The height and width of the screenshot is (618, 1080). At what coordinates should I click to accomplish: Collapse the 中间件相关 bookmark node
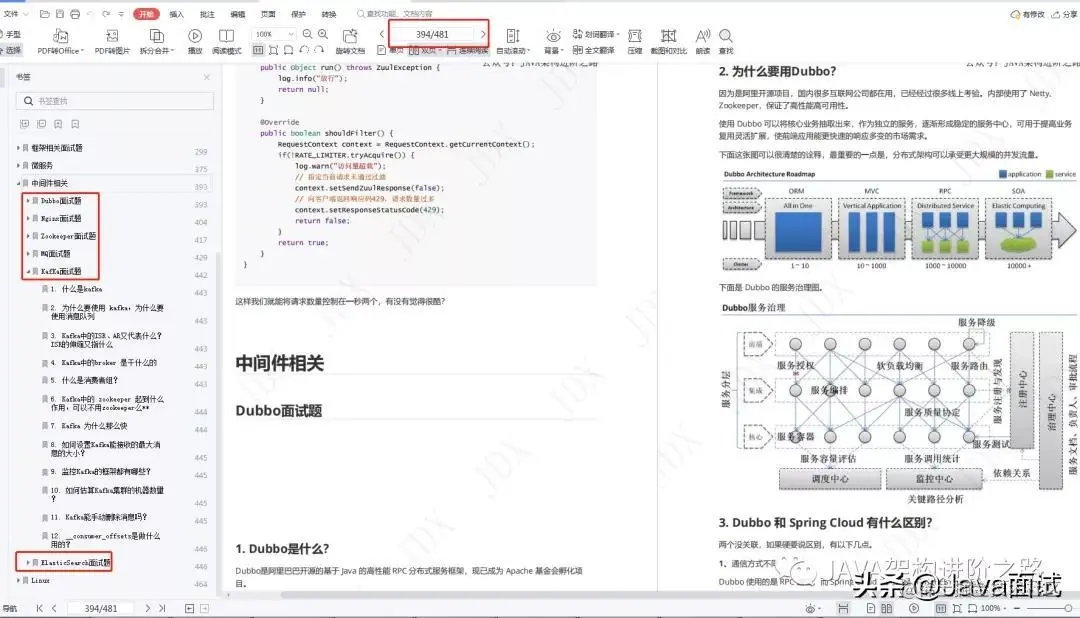pyautogui.click(x=18, y=183)
